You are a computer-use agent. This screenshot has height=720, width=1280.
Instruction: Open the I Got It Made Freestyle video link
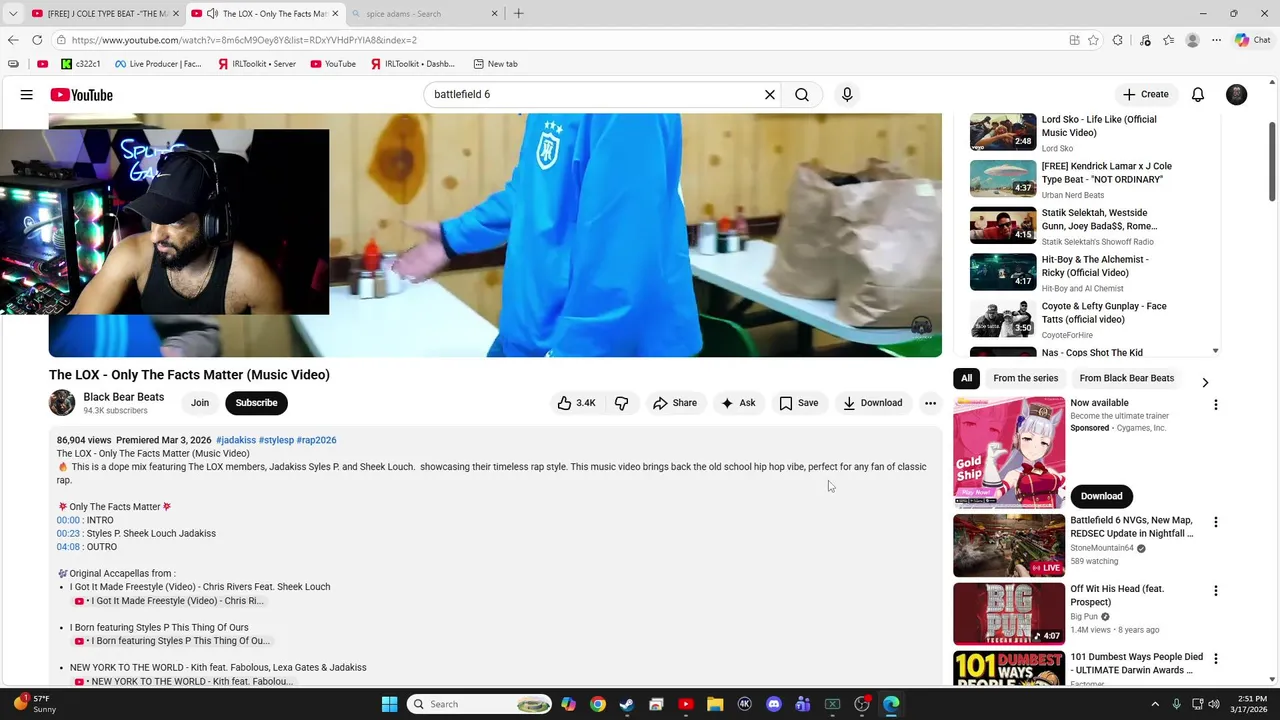(169, 601)
